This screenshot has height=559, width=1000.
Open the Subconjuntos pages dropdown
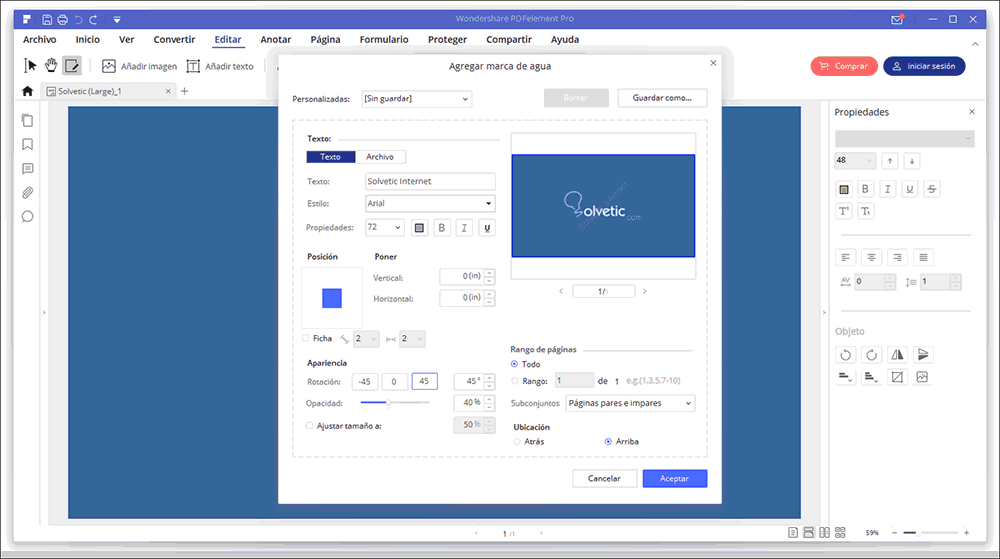(x=630, y=403)
